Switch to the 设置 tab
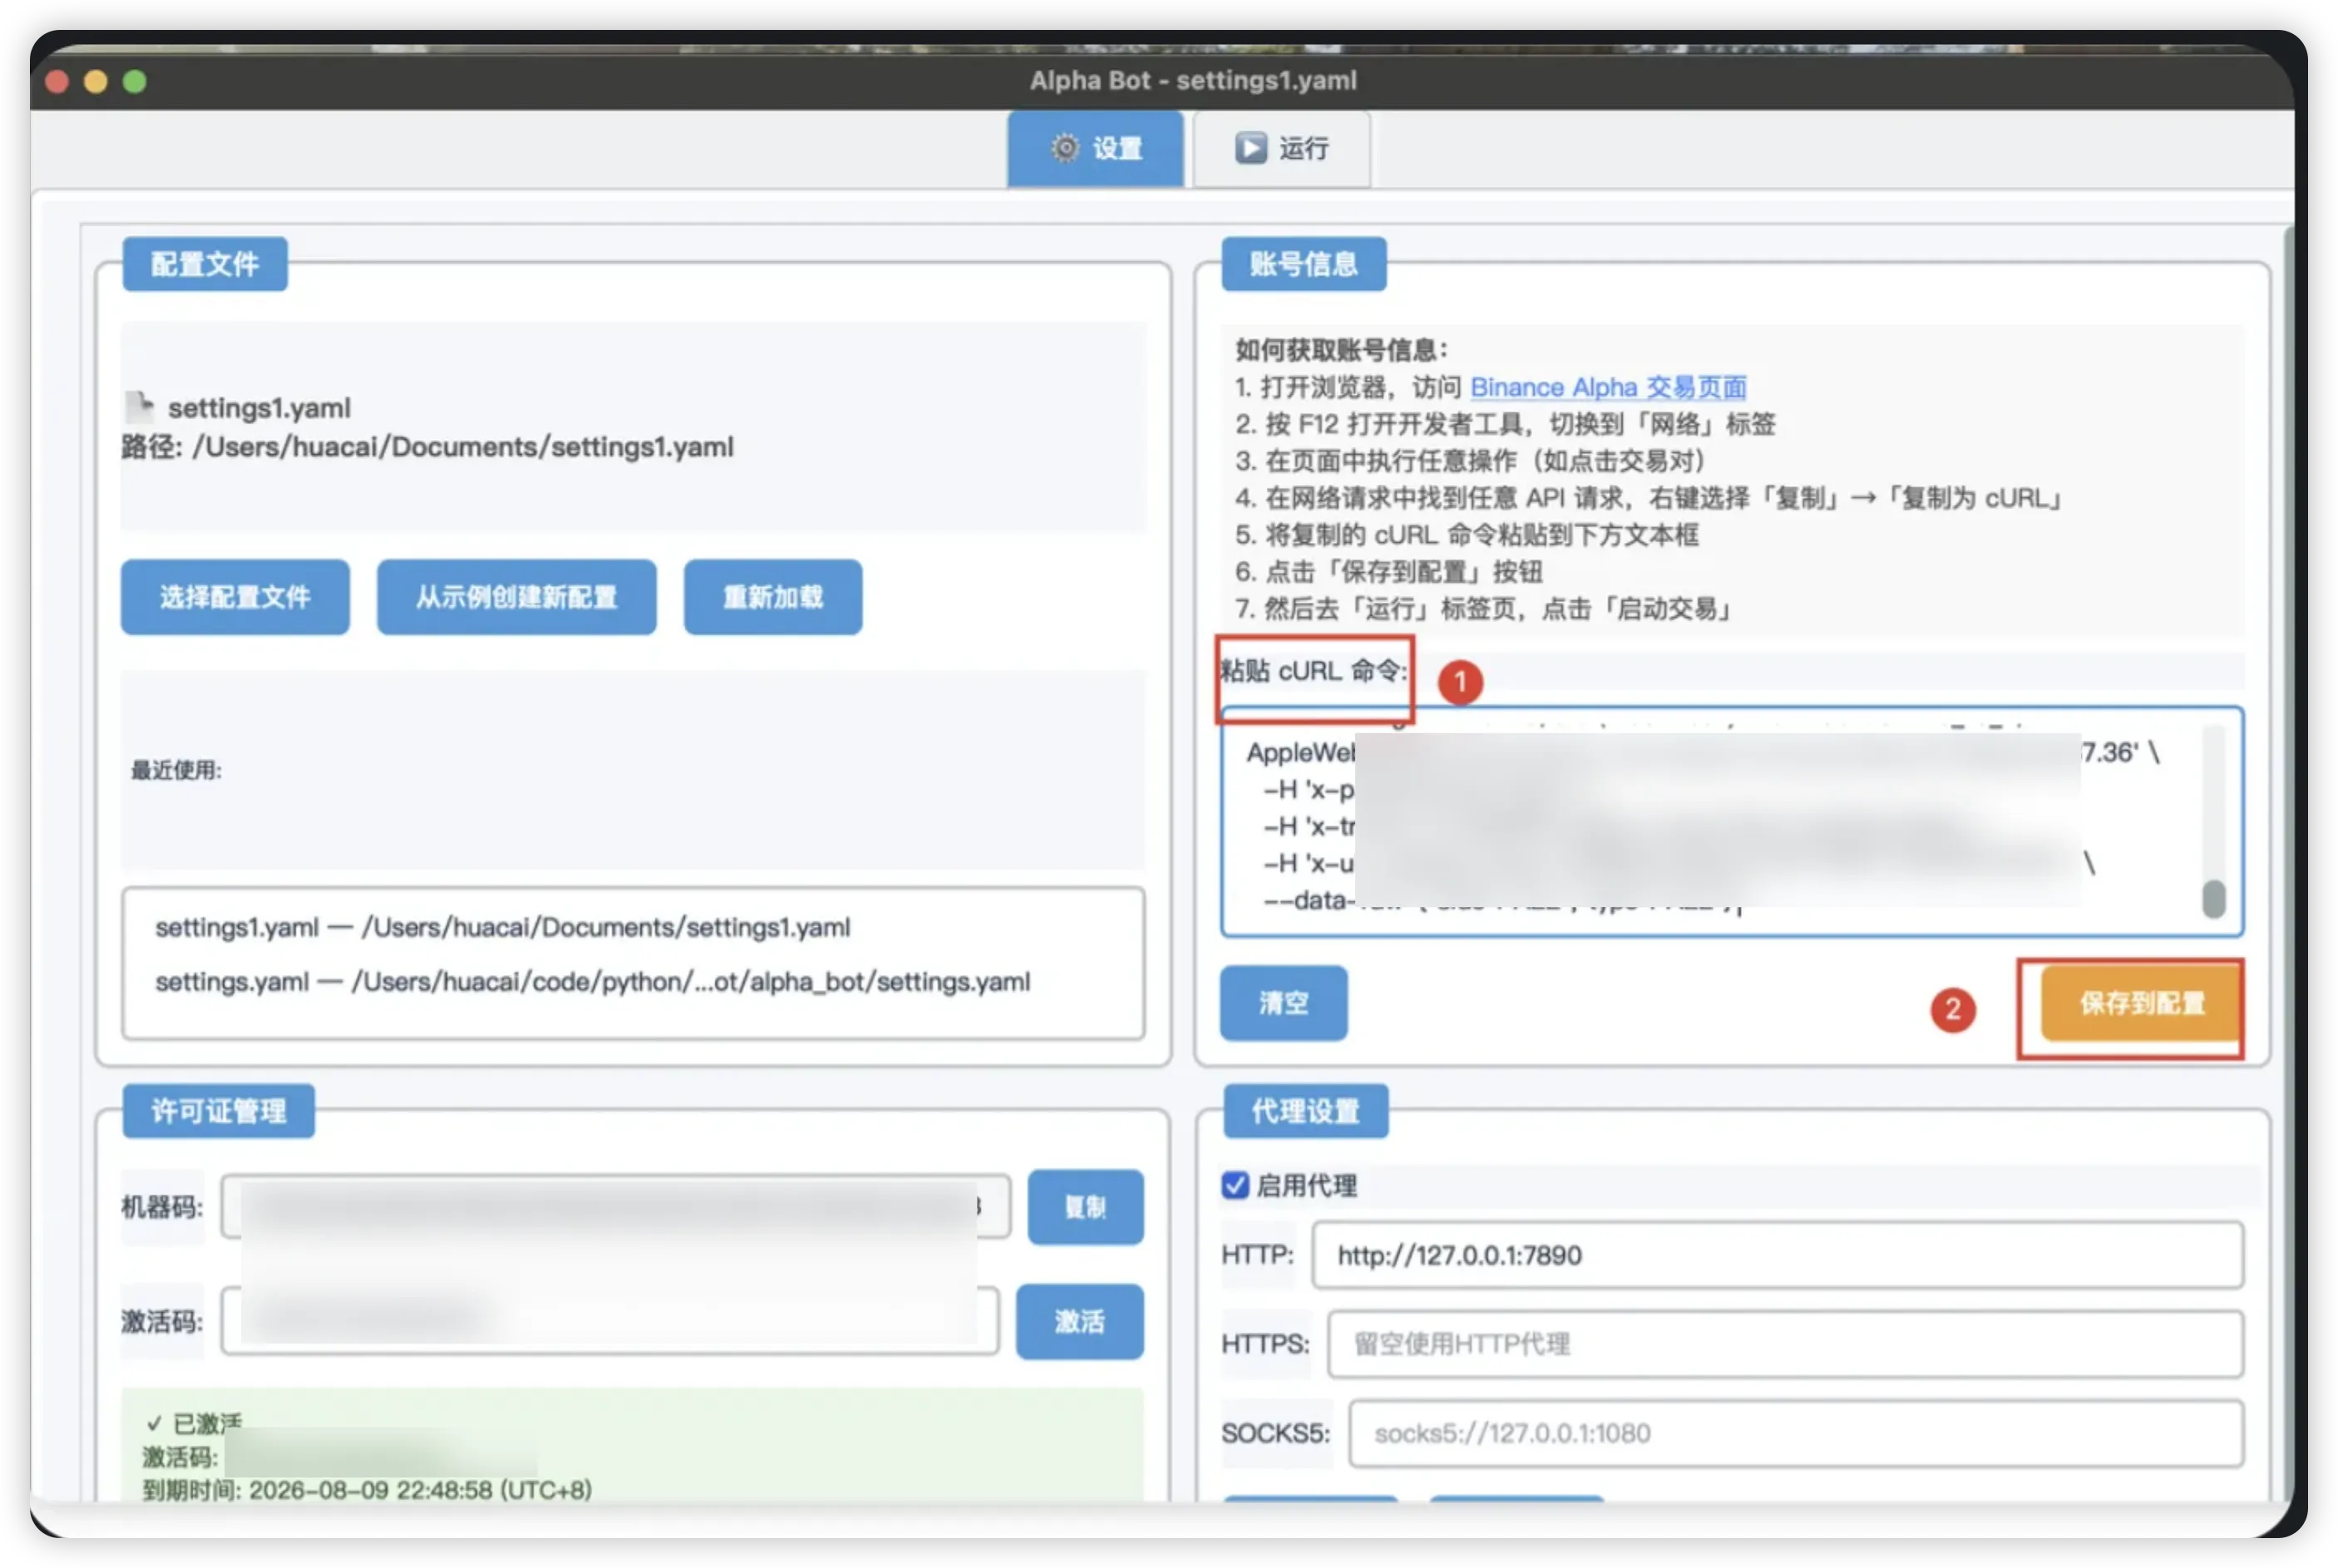 [x=1096, y=149]
